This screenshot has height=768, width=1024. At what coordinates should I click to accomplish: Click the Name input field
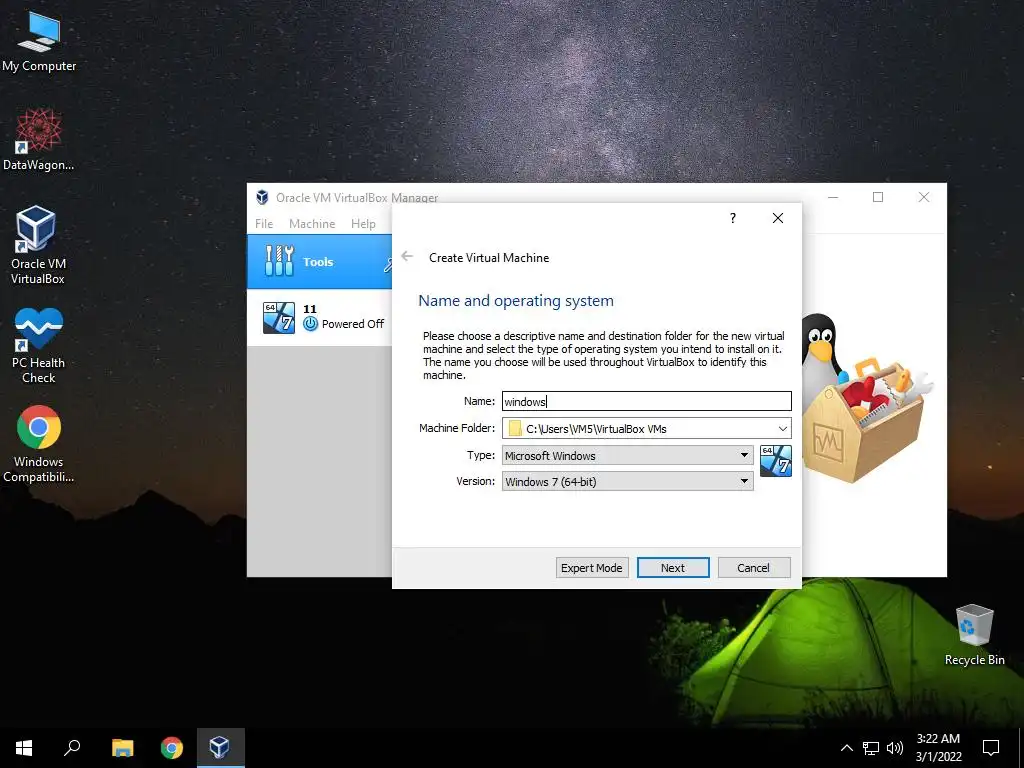647,401
